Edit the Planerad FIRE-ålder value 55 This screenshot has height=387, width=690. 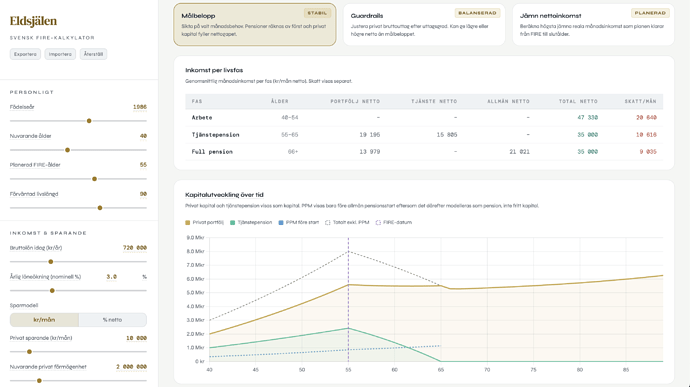[x=143, y=165]
